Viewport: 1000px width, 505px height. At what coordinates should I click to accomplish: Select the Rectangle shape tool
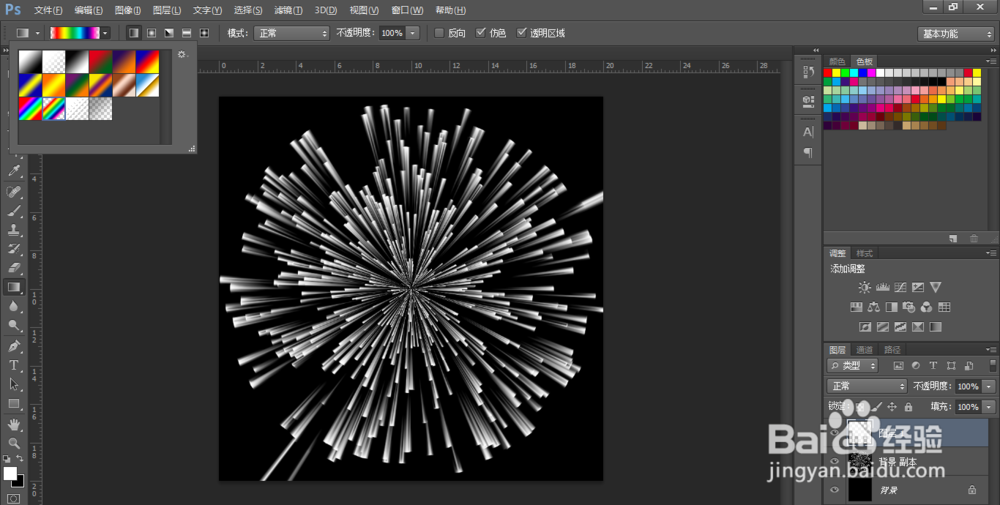[x=14, y=404]
